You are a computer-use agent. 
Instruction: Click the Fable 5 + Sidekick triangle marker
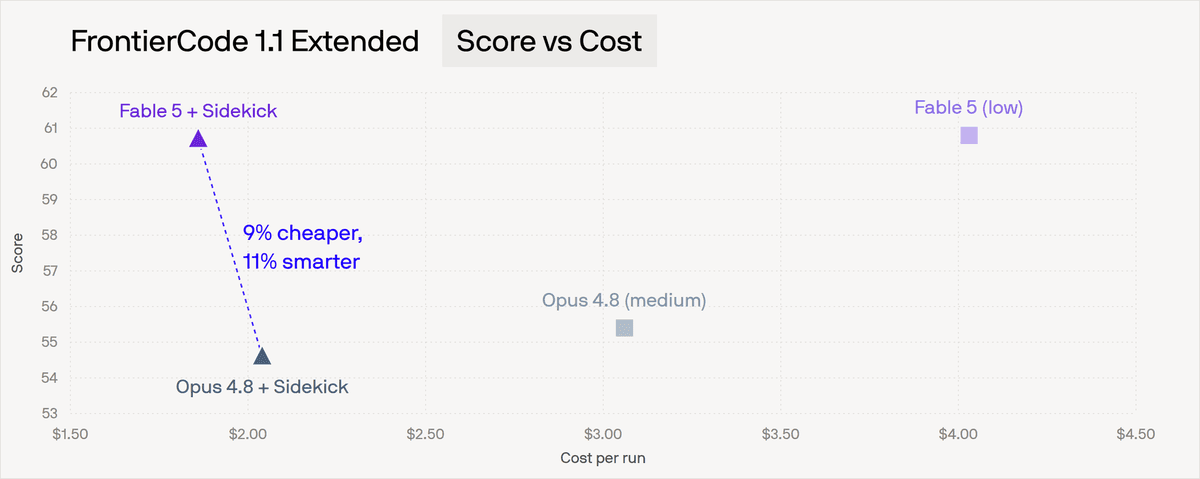point(198,138)
